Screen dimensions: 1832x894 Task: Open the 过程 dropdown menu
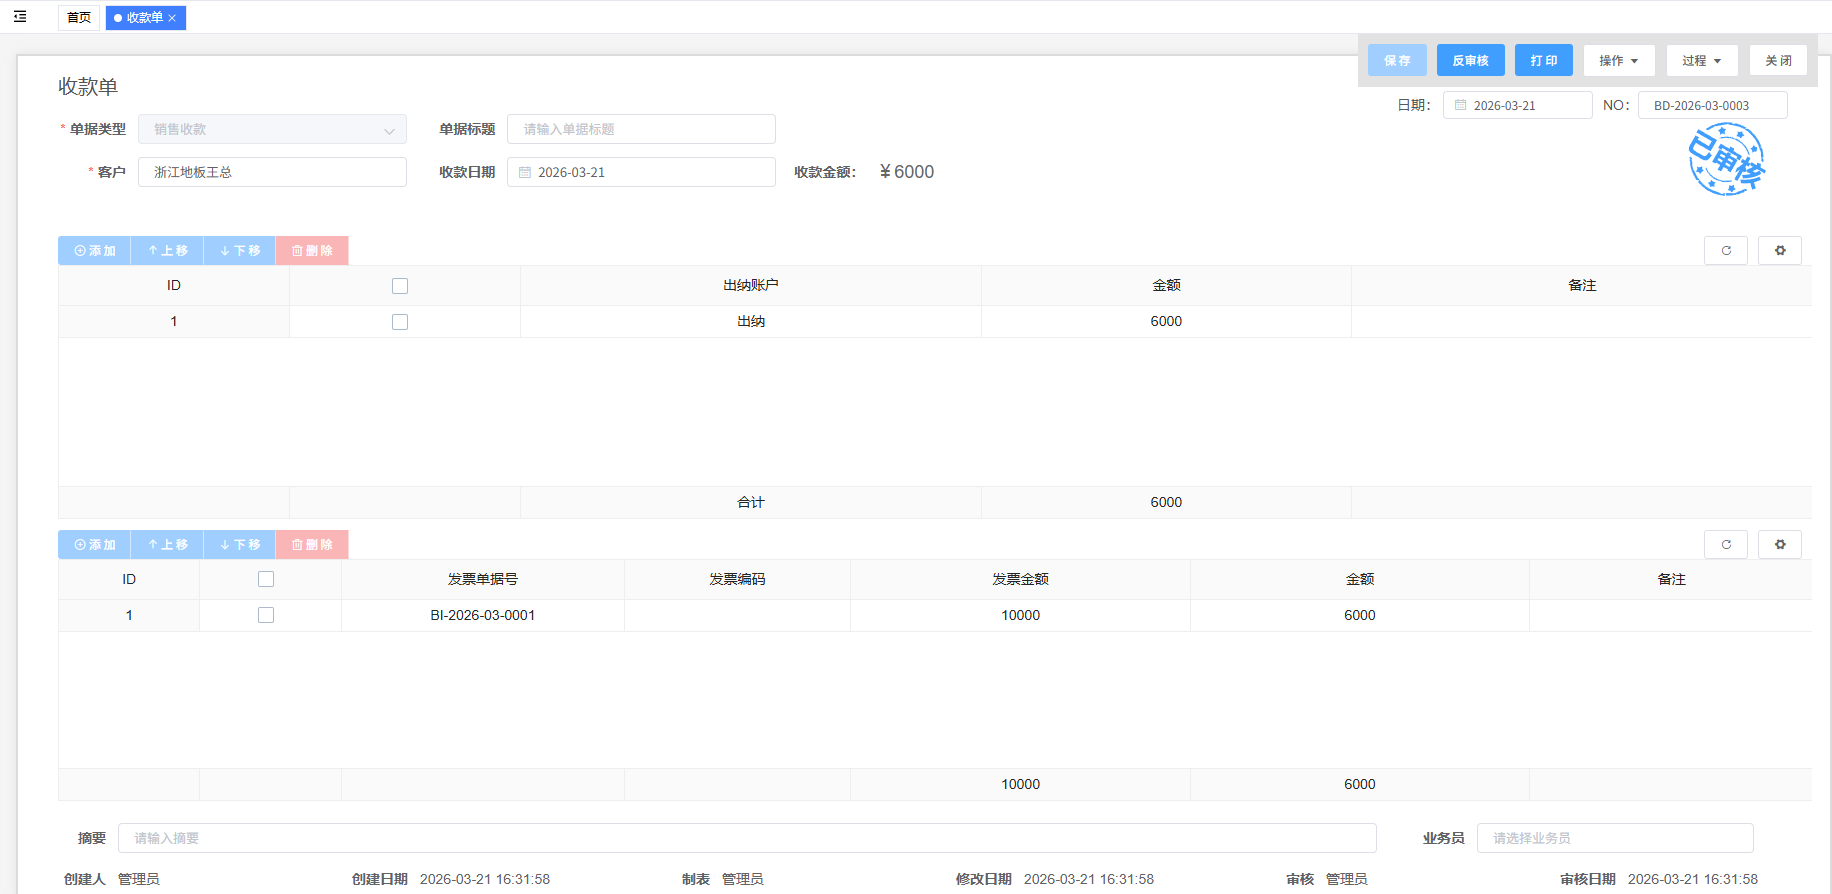[1701, 61]
